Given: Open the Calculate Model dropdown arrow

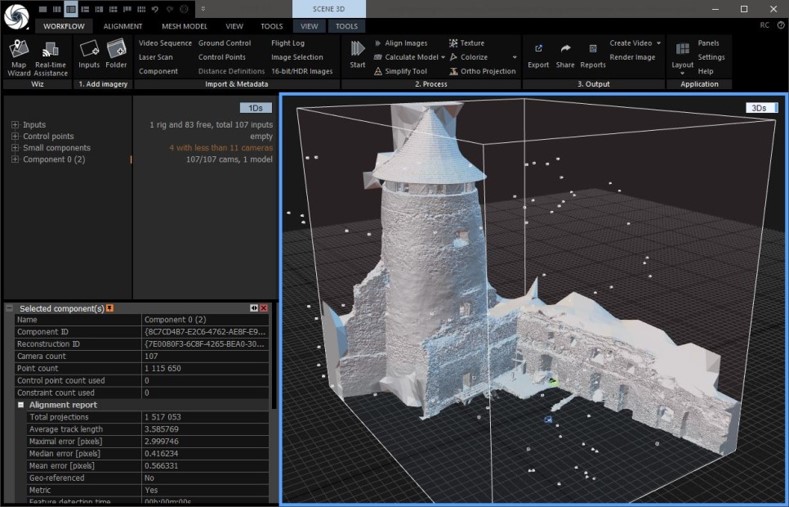Looking at the screenshot, I should pyautogui.click(x=443, y=58).
